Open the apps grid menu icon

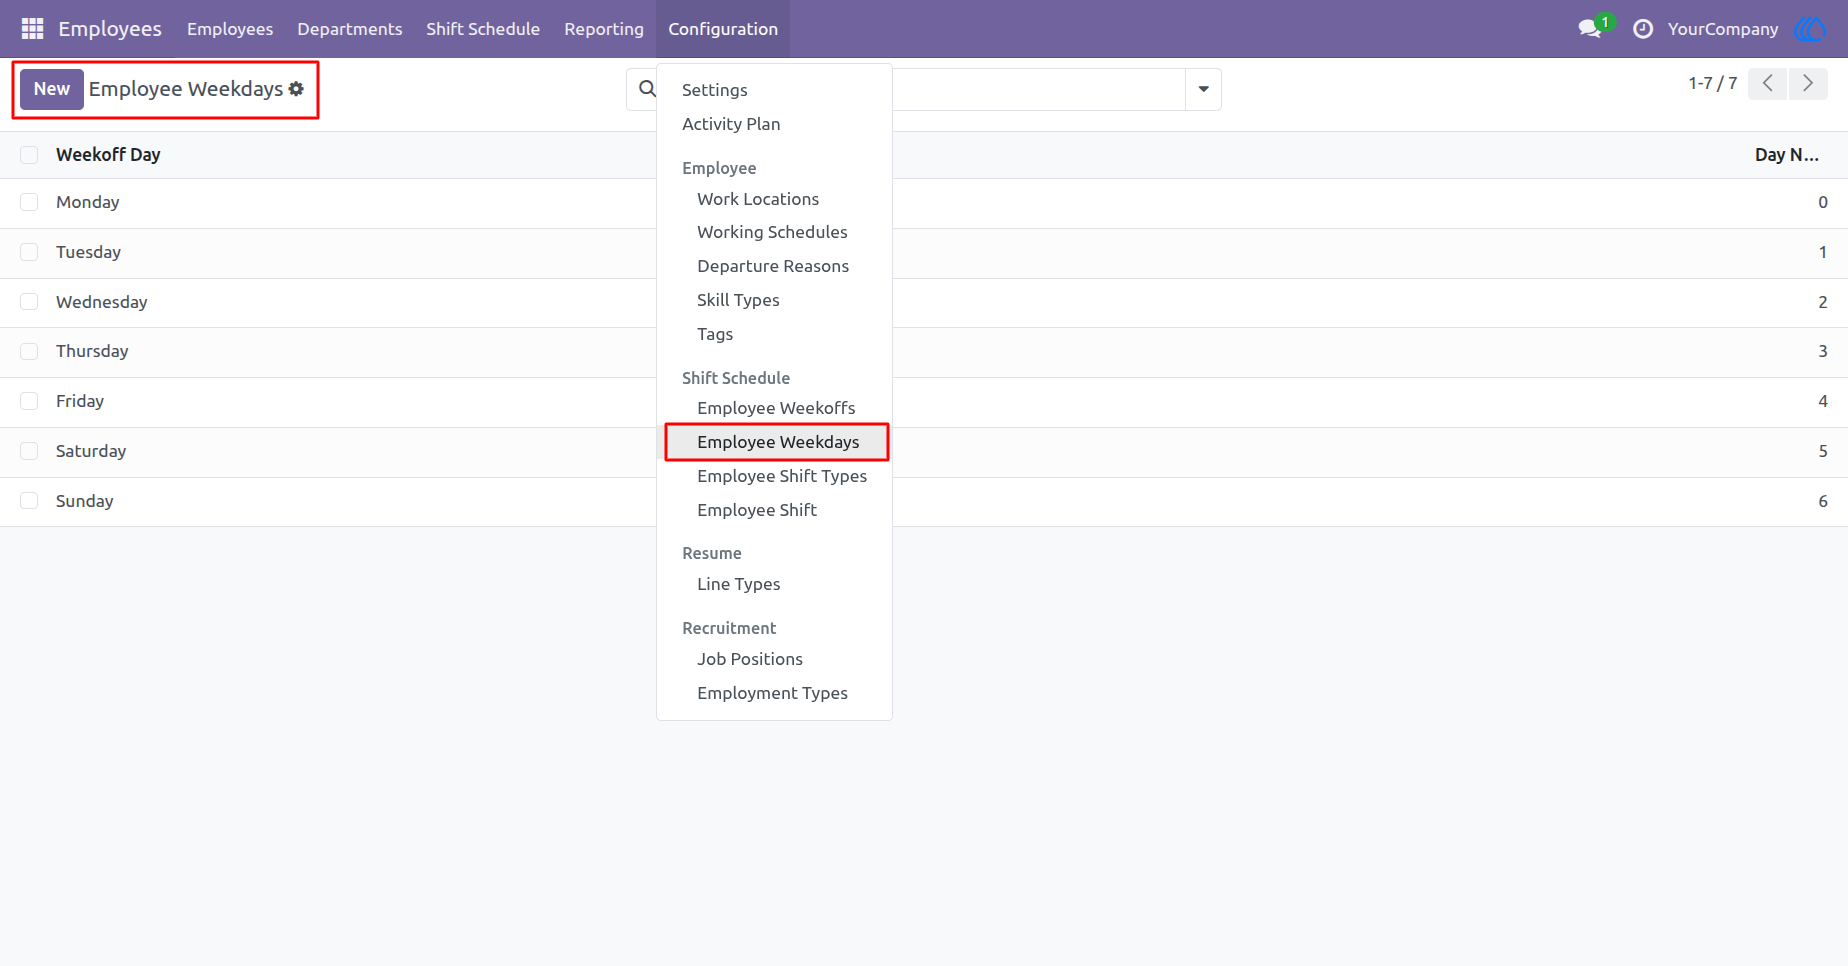(32, 29)
